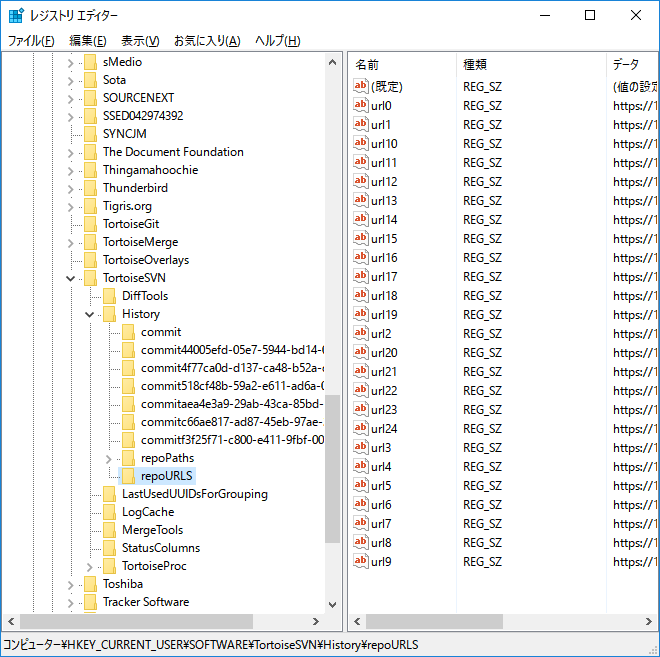The image size is (660, 657).
Task: Open the 表示(V) menu
Action: pyautogui.click(x=140, y=41)
